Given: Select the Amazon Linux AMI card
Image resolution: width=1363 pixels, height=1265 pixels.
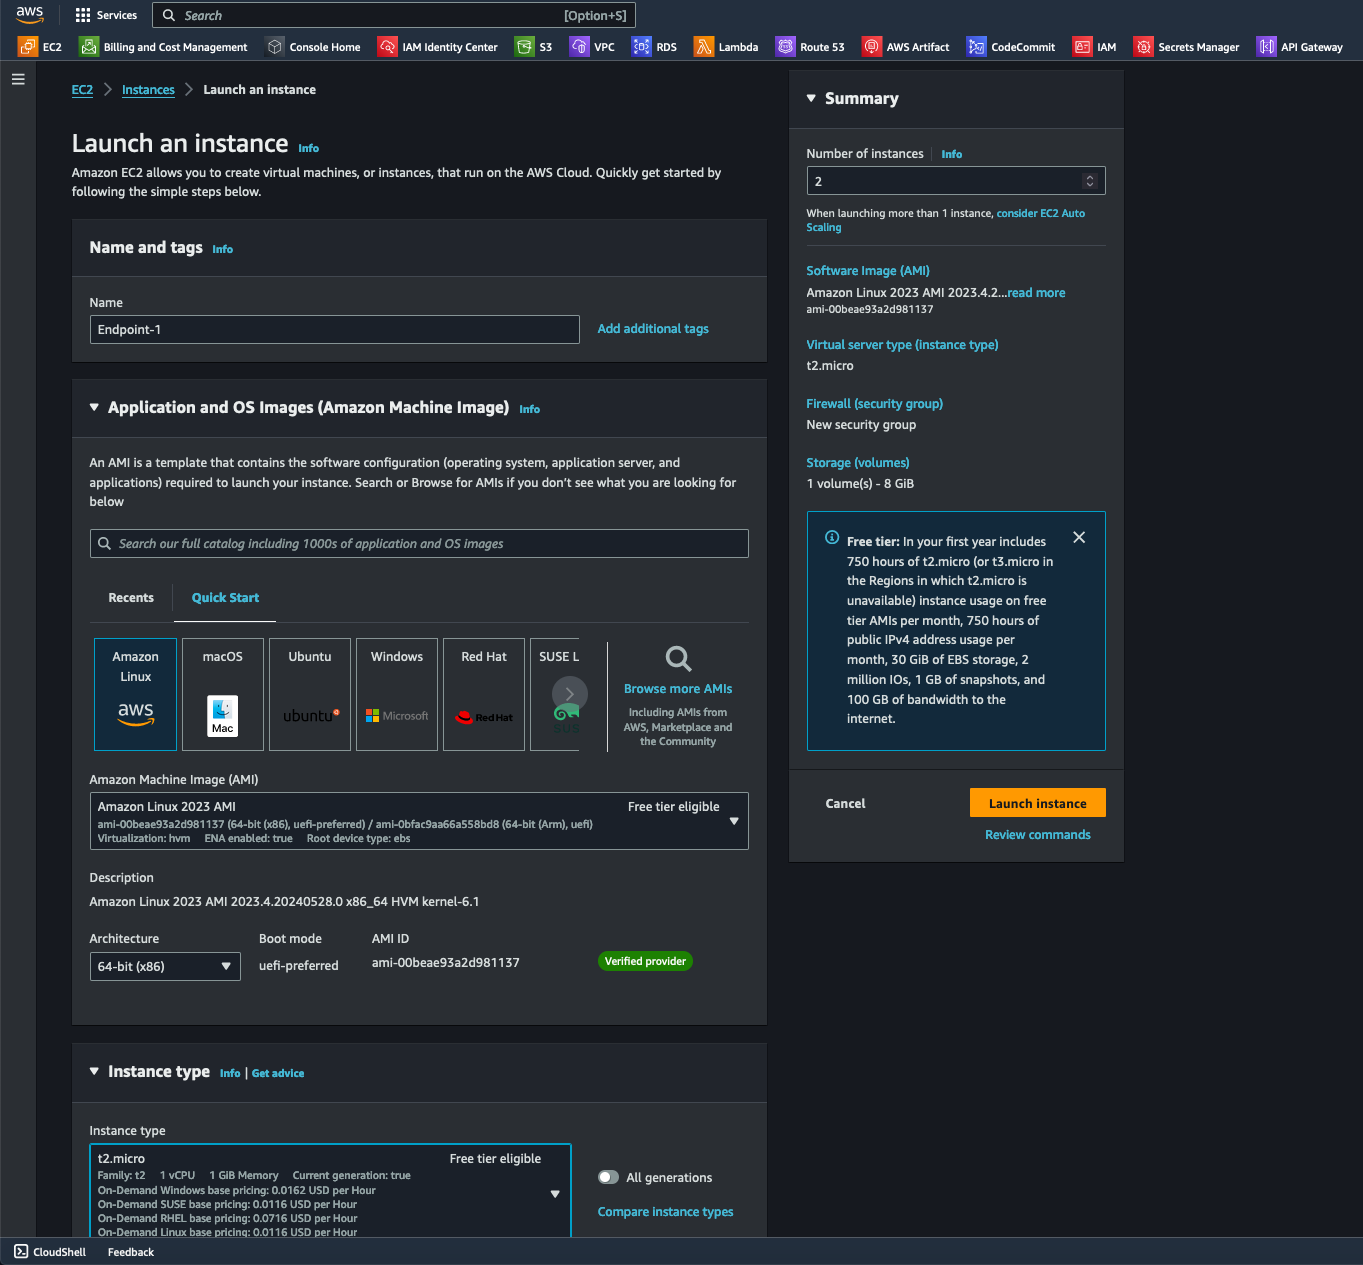Looking at the screenshot, I should (135, 694).
